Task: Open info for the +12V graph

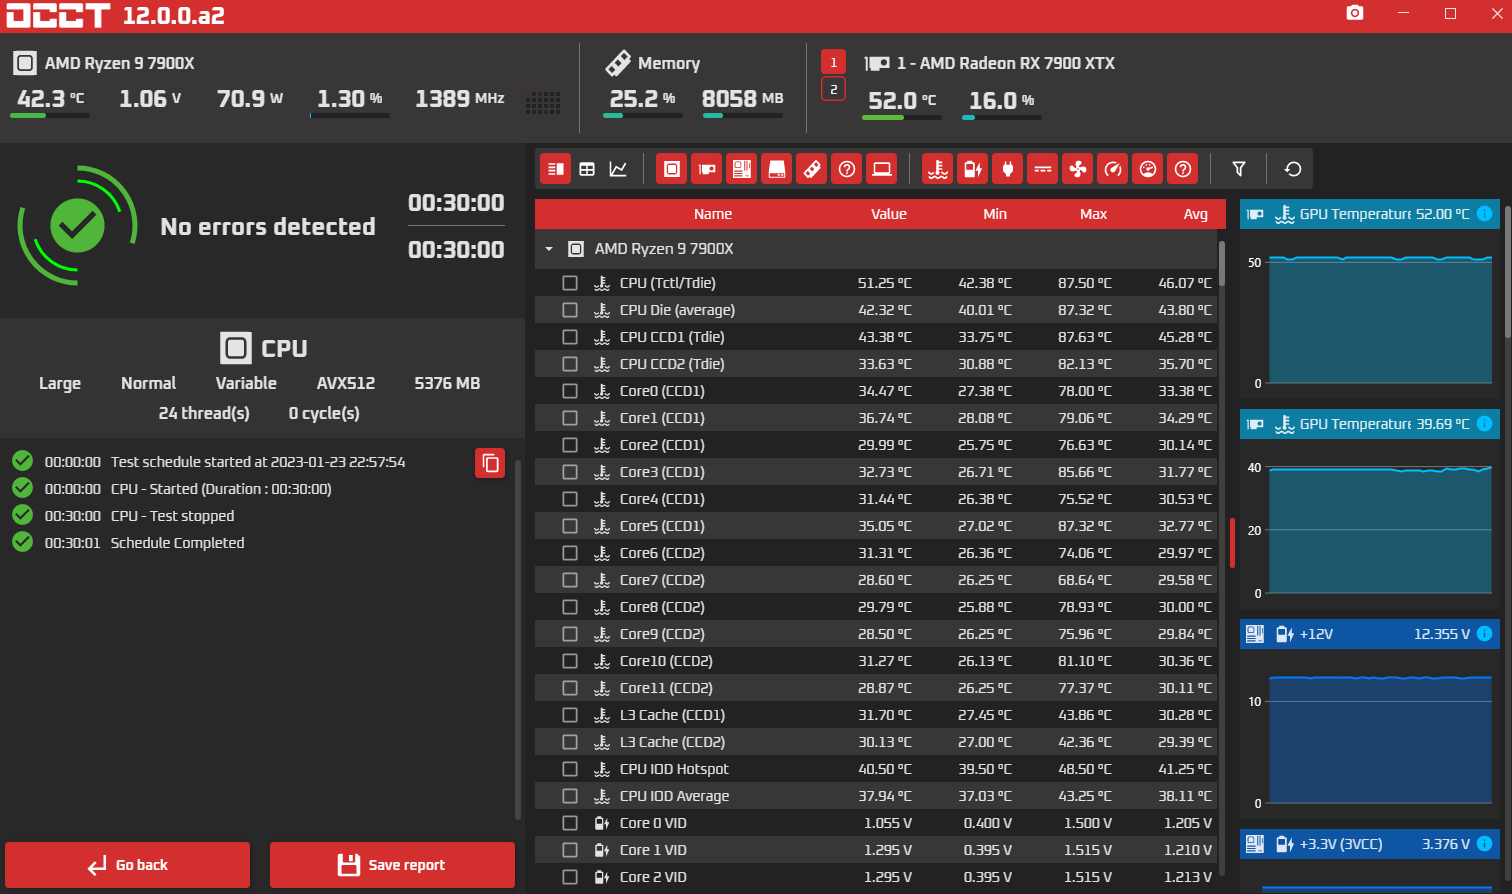Action: click(x=1485, y=634)
